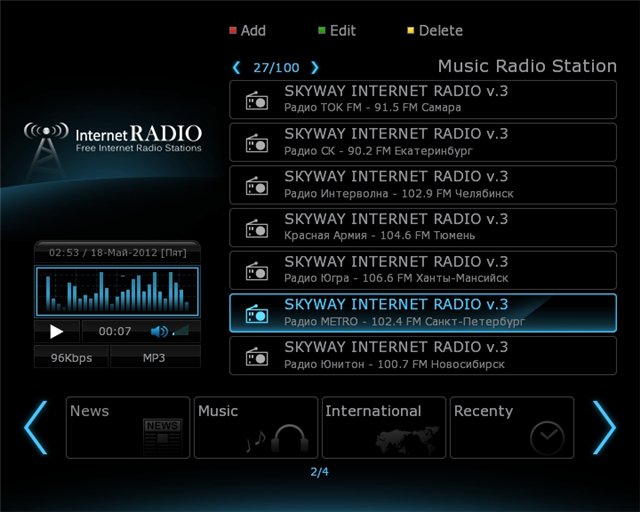
Task: Select station Радио METRO - 102.4 FM Санкт-Петербург
Action: pos(423,313)
